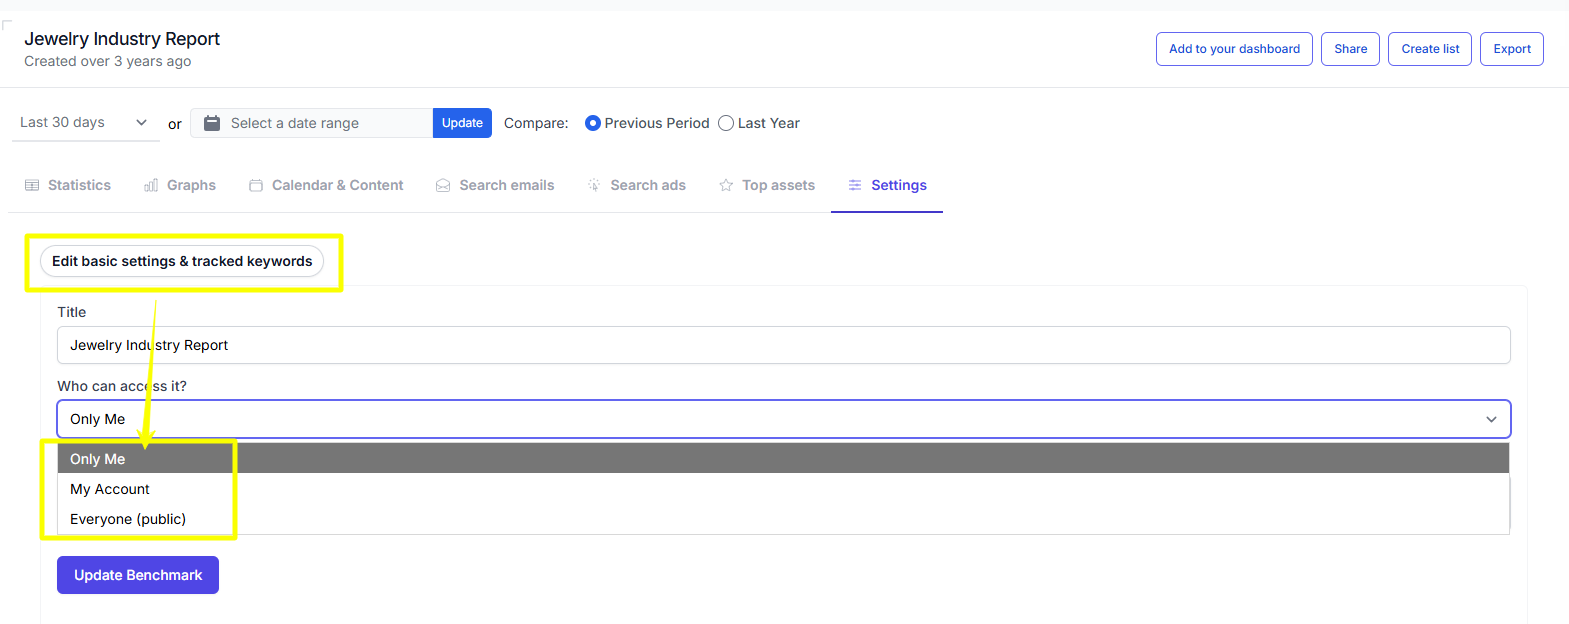This screenshot has height=624, width=1569.
Task: Click the Export button
Action: 1512,49
